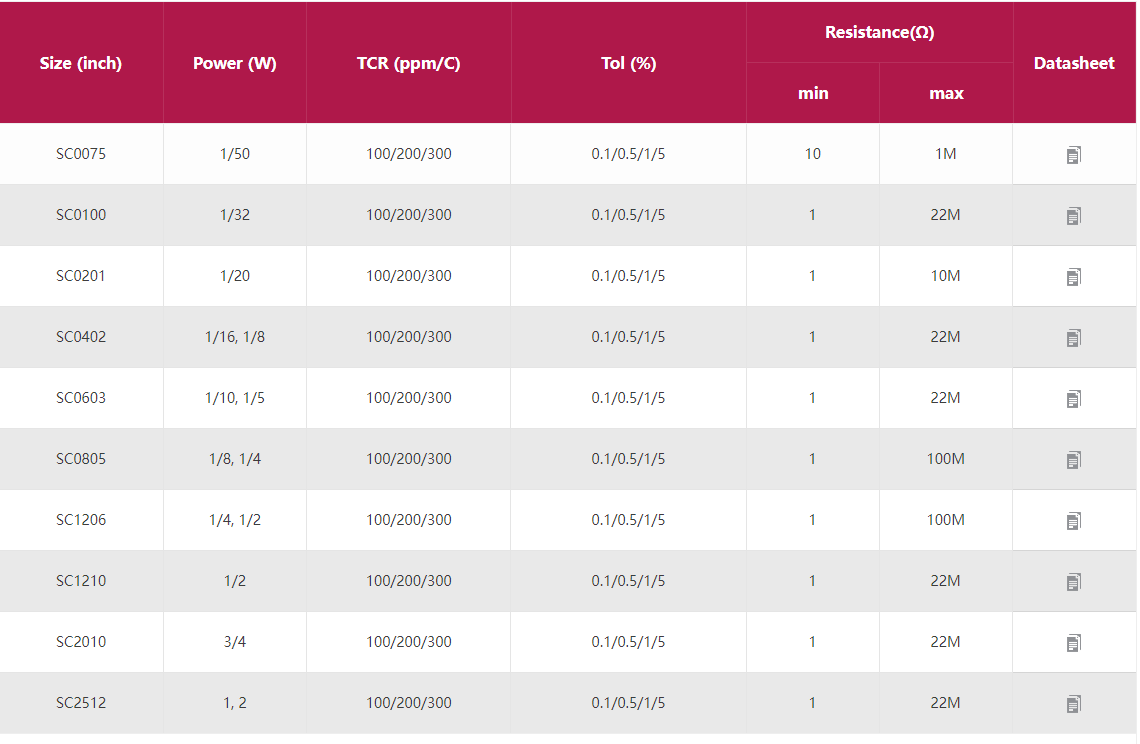Click the Datasheet column header

click(x=1074, y=63)
